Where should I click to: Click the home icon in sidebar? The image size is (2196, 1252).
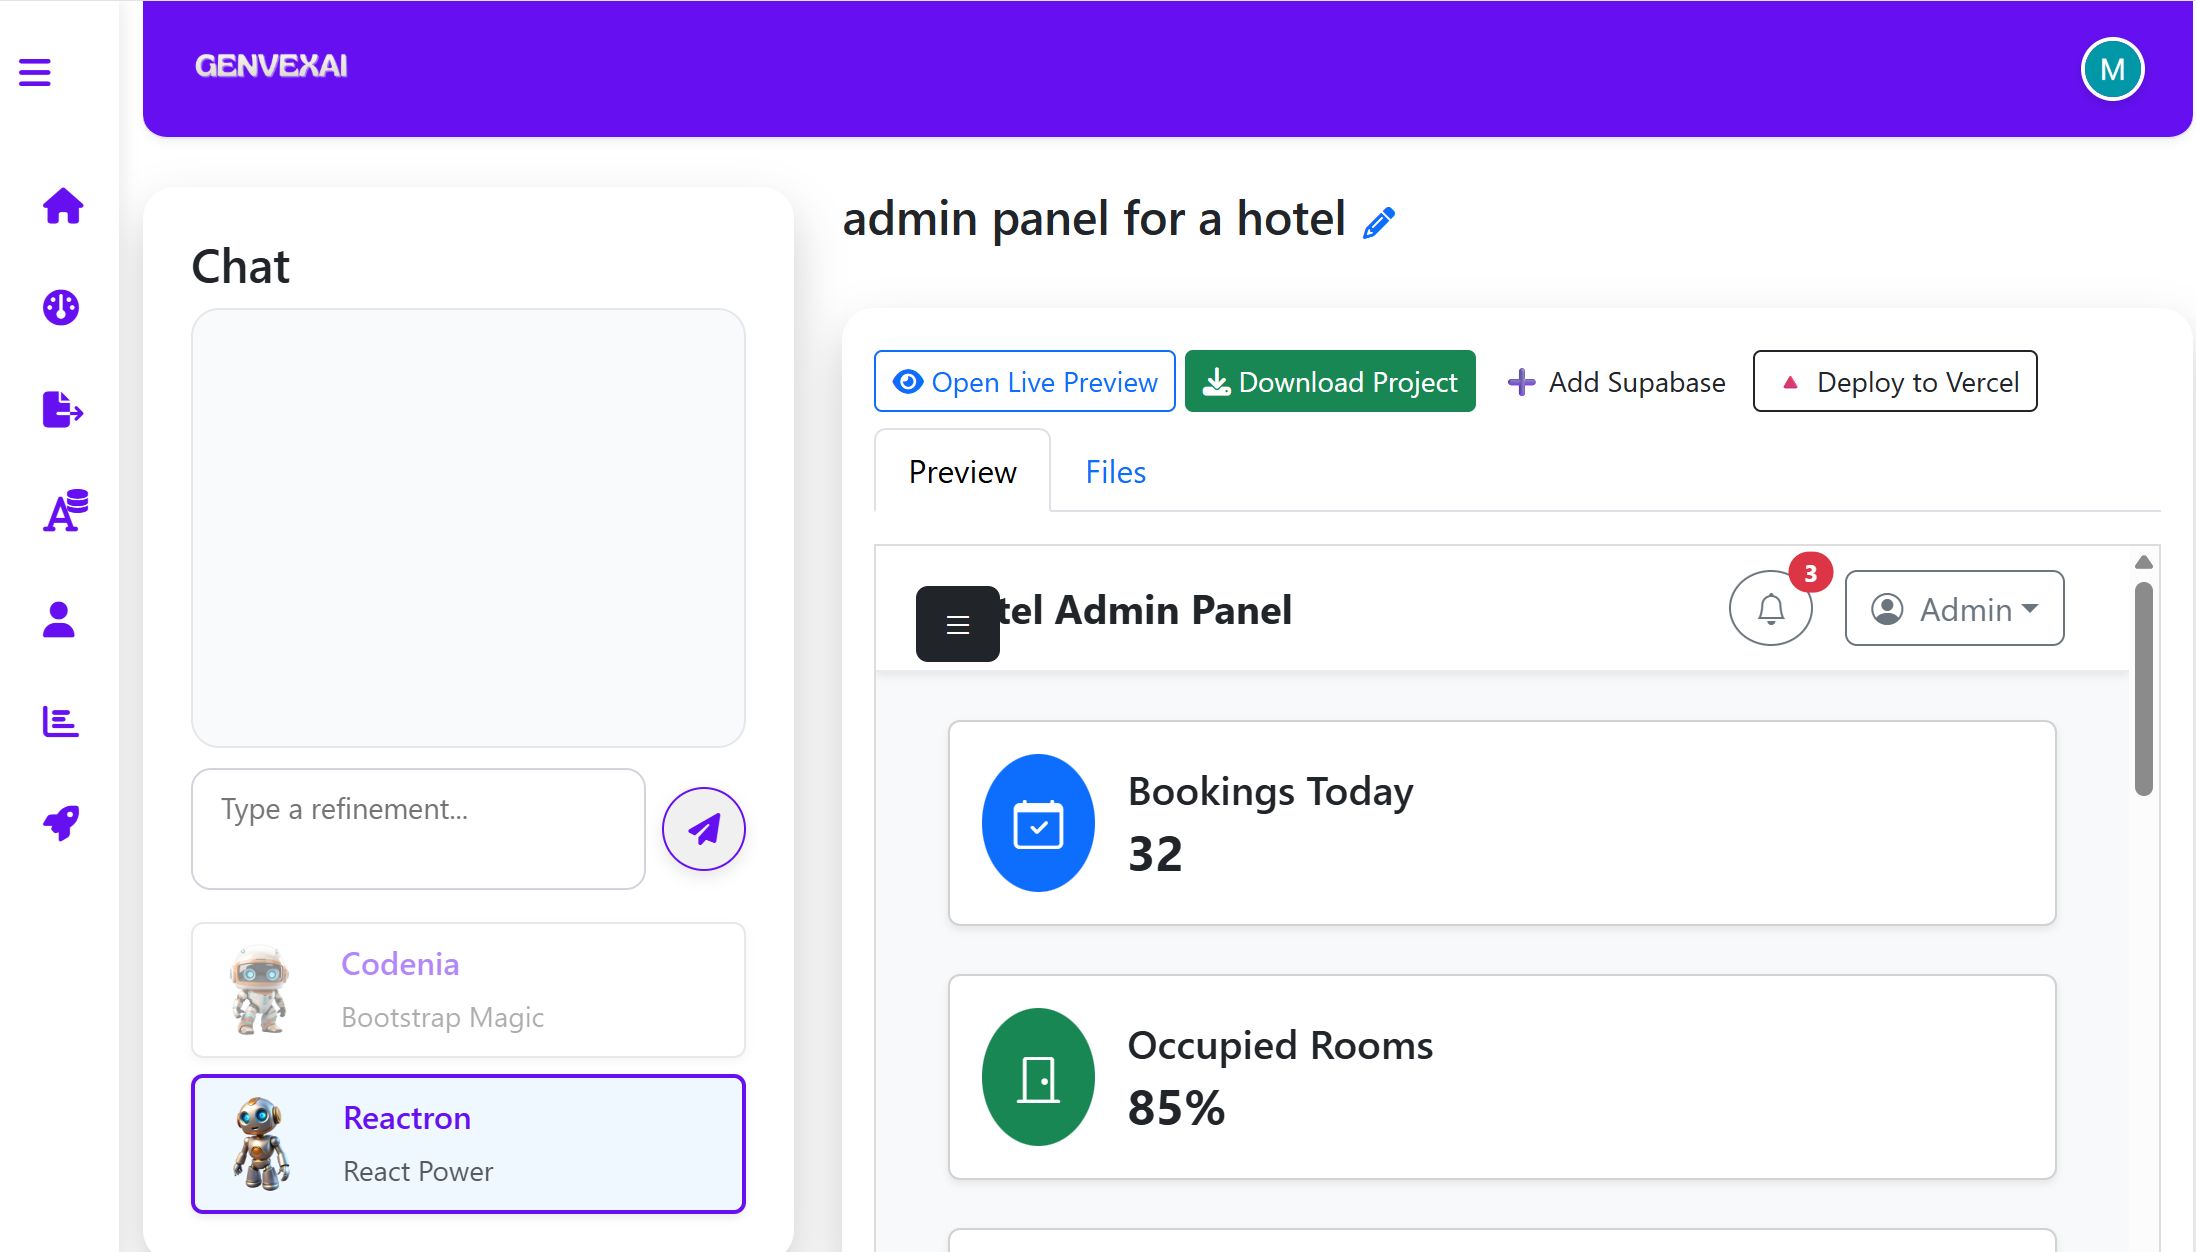click(x=62, y=206)
